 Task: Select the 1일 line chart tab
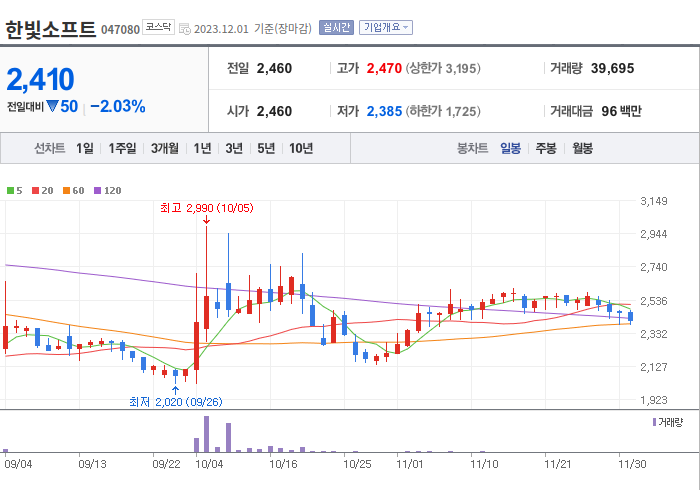(85, 148)
